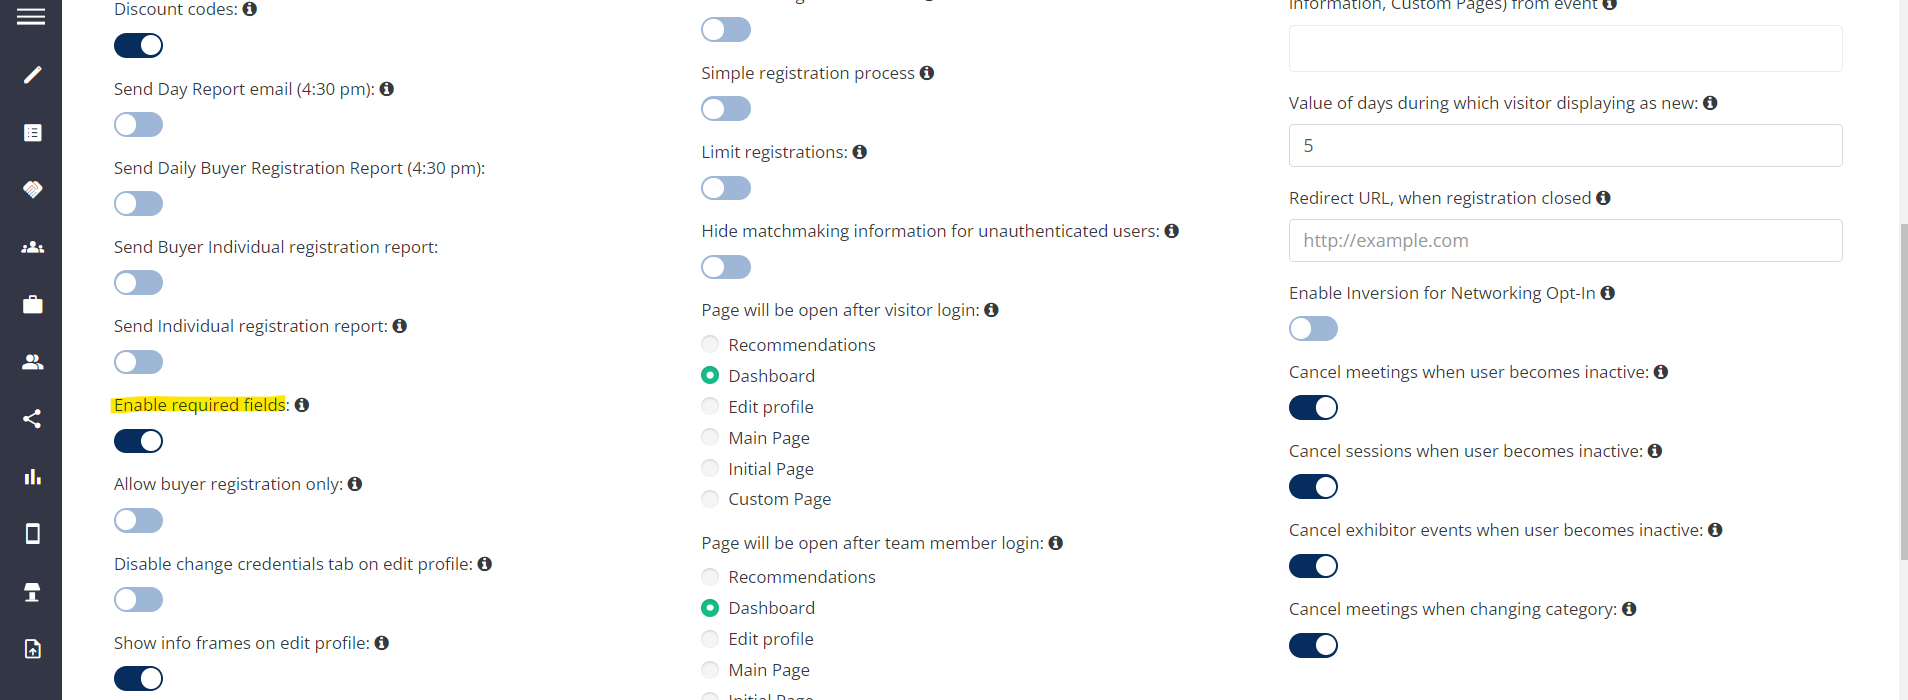Click info icon next to Enable required fields

click(302, 405)
